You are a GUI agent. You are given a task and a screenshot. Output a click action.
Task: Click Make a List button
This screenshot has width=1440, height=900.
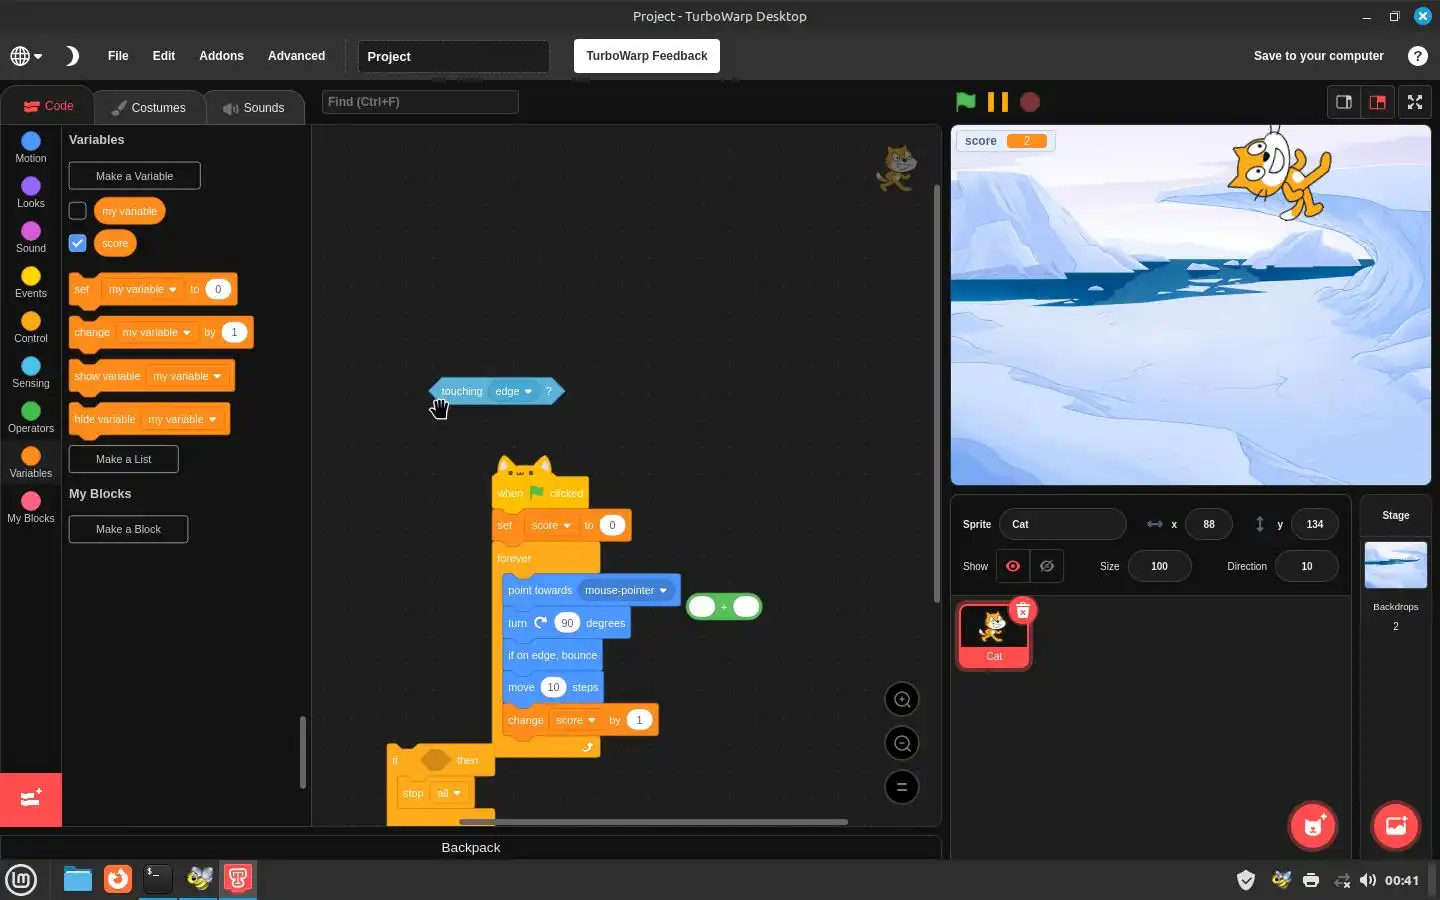click(124, 459)
